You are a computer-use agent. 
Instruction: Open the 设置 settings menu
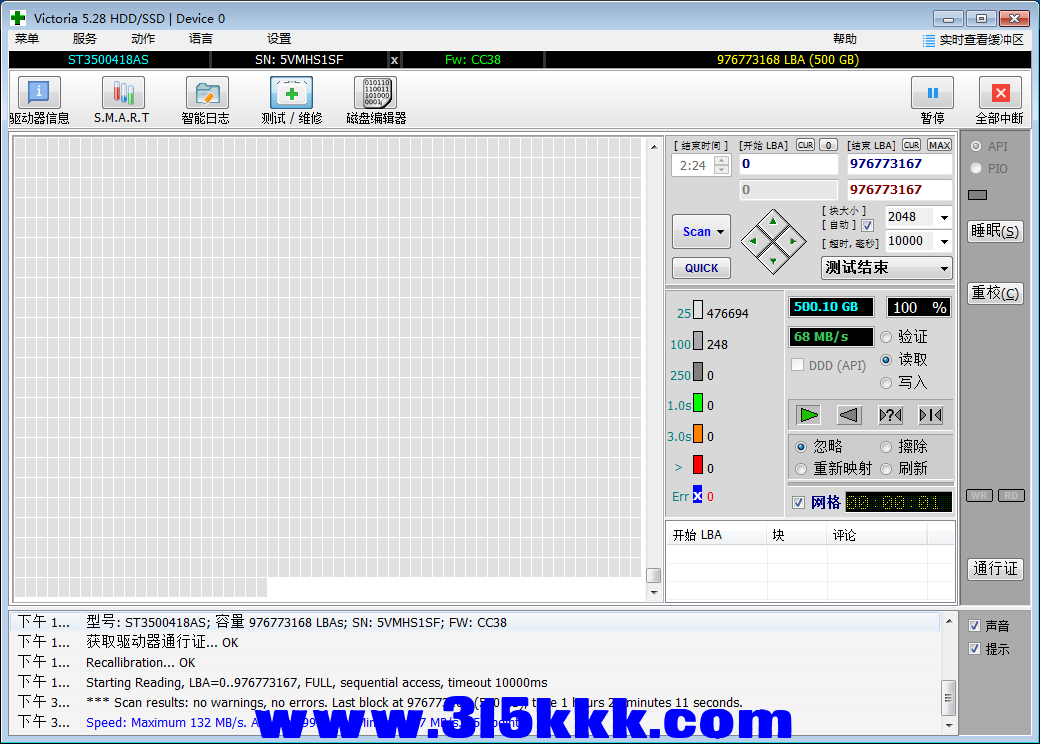279,39
